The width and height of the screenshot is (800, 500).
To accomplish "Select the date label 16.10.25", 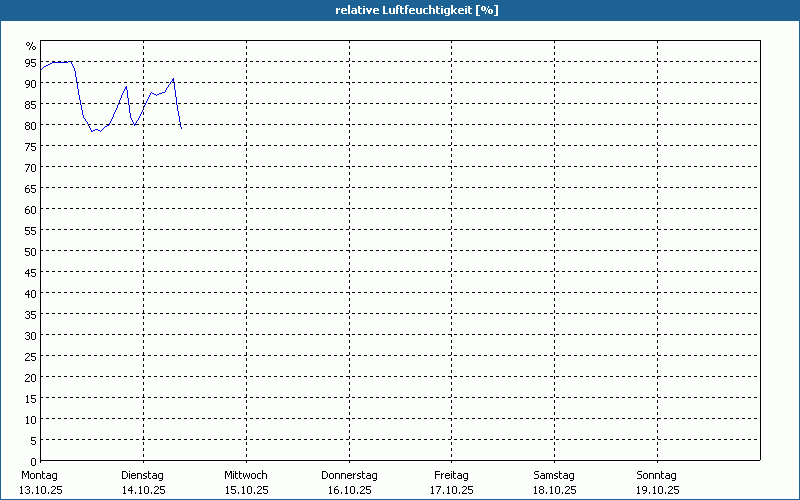I will (349, 490).
